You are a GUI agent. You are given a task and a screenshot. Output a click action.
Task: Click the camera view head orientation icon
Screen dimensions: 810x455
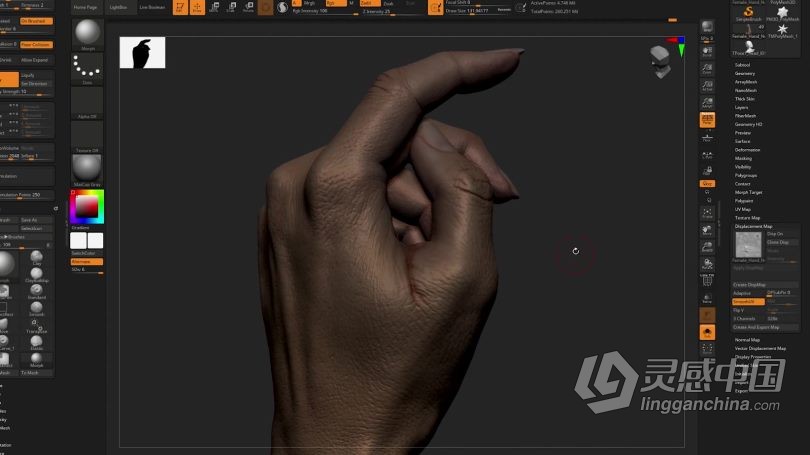[x=660, y=61]
